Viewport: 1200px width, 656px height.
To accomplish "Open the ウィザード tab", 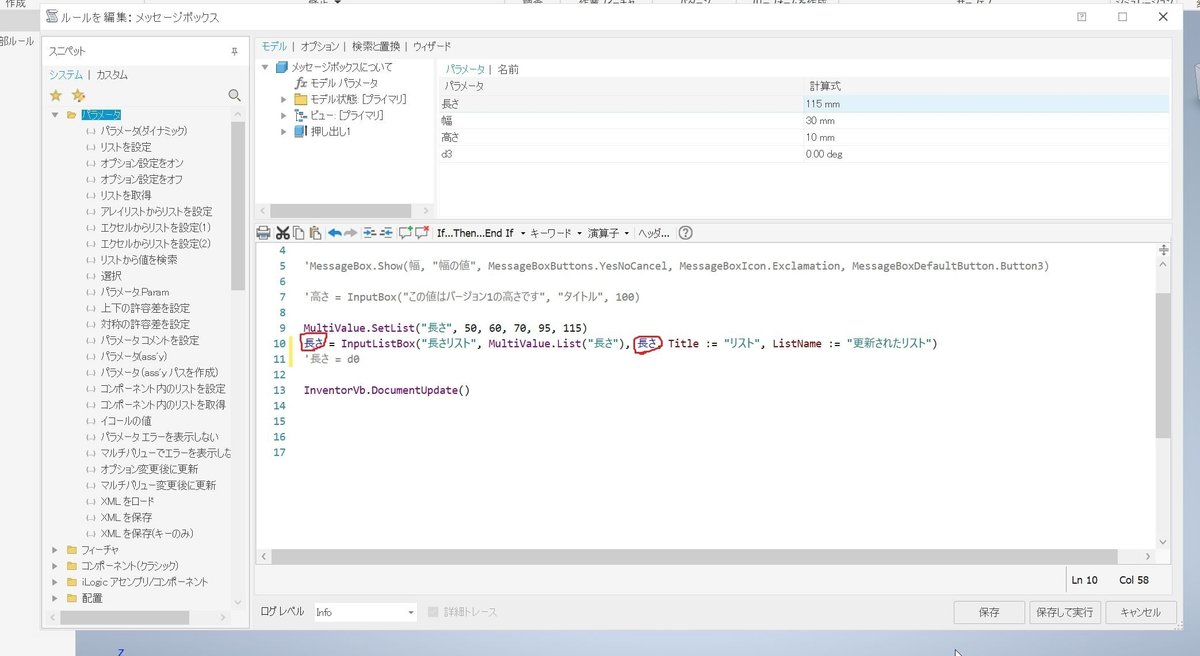I will [432, 46].
